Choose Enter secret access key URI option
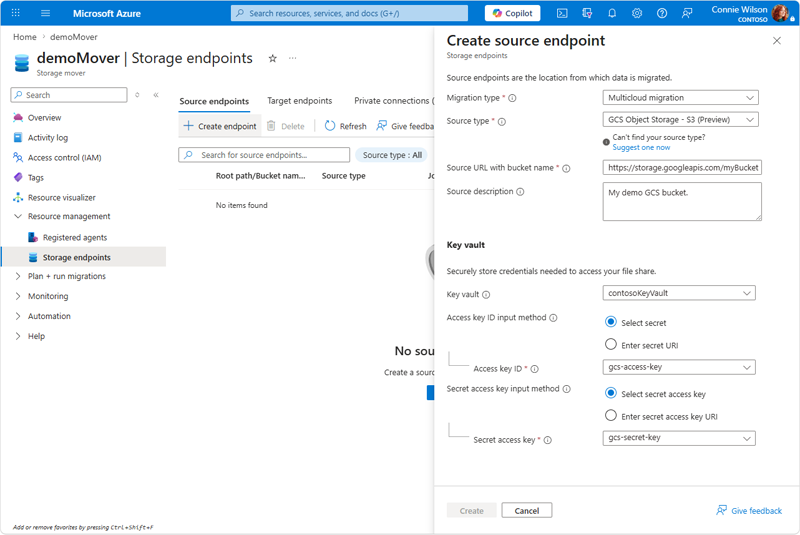Viewport: 800px width, 535px height. coord(610,416)
